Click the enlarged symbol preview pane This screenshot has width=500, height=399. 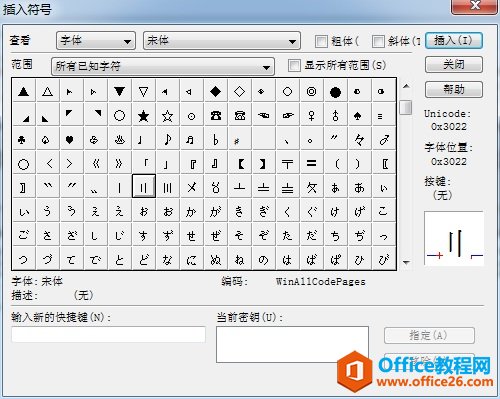[x=454, y=238]
